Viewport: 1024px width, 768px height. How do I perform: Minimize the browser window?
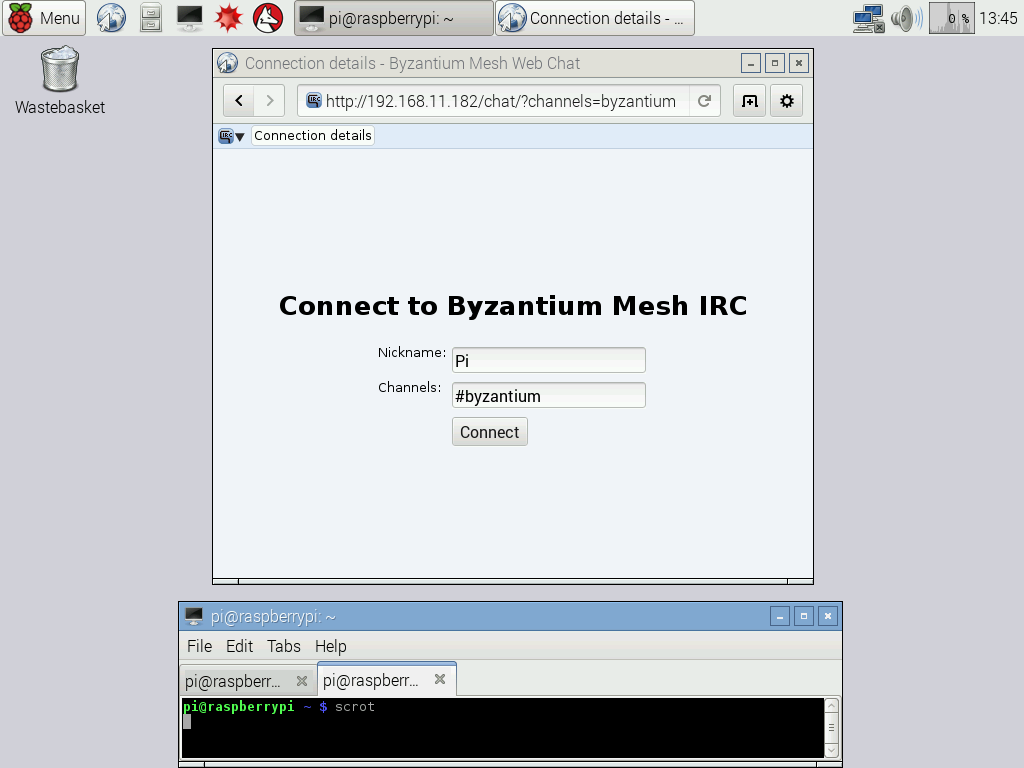[751, 63]
